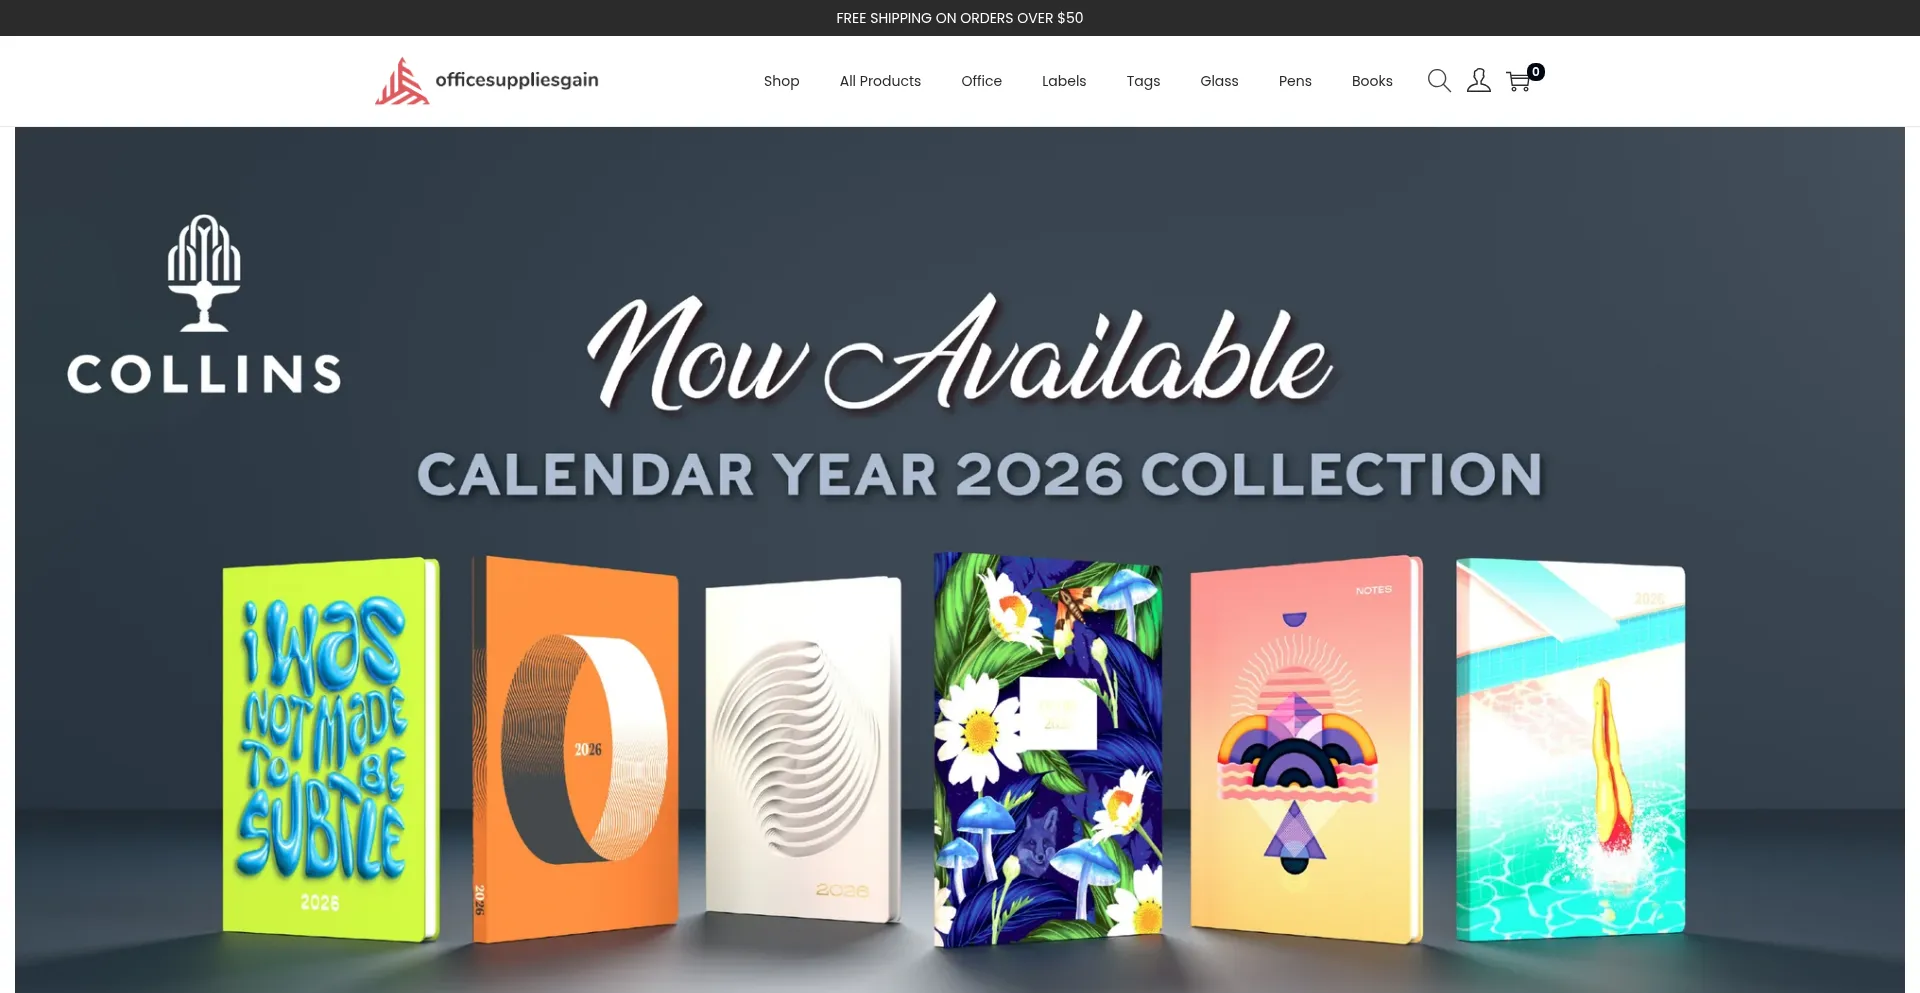The image size is (1920, 993).
Task: Select the orange 2026 diary cover
Action: pyautogui.click(x=575, y=750)
